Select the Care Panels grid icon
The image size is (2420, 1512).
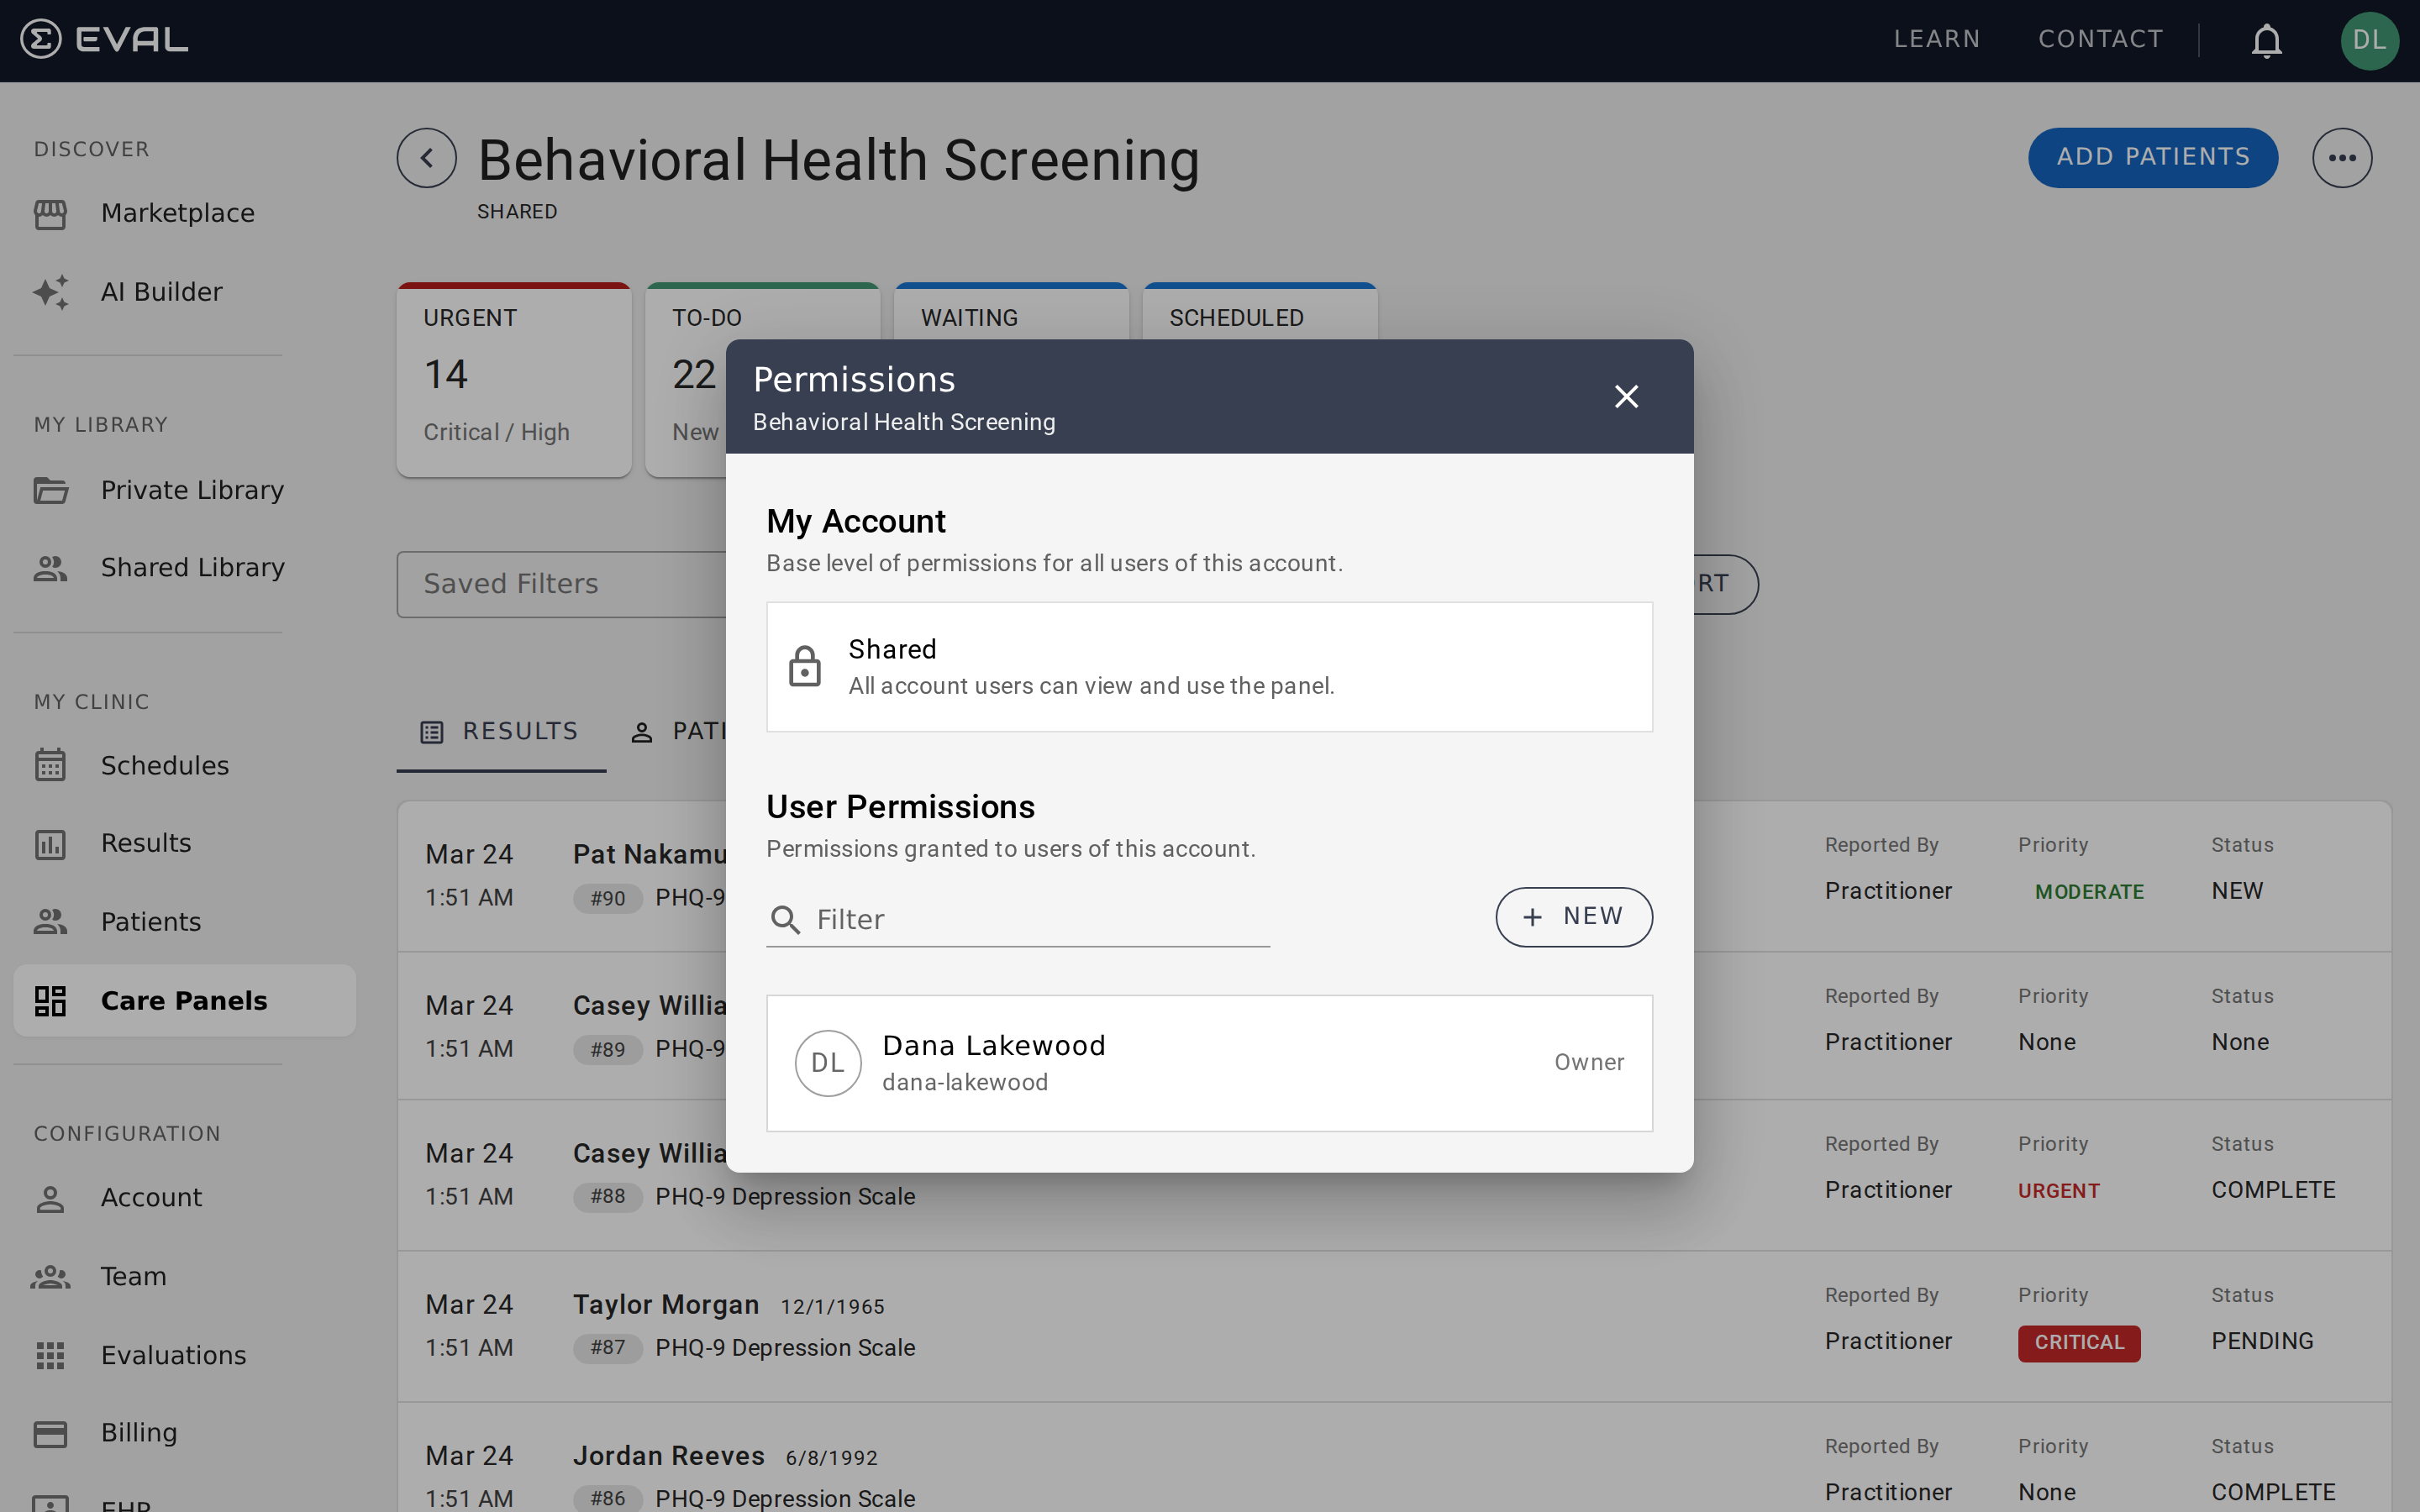(x=52, y=1000)
